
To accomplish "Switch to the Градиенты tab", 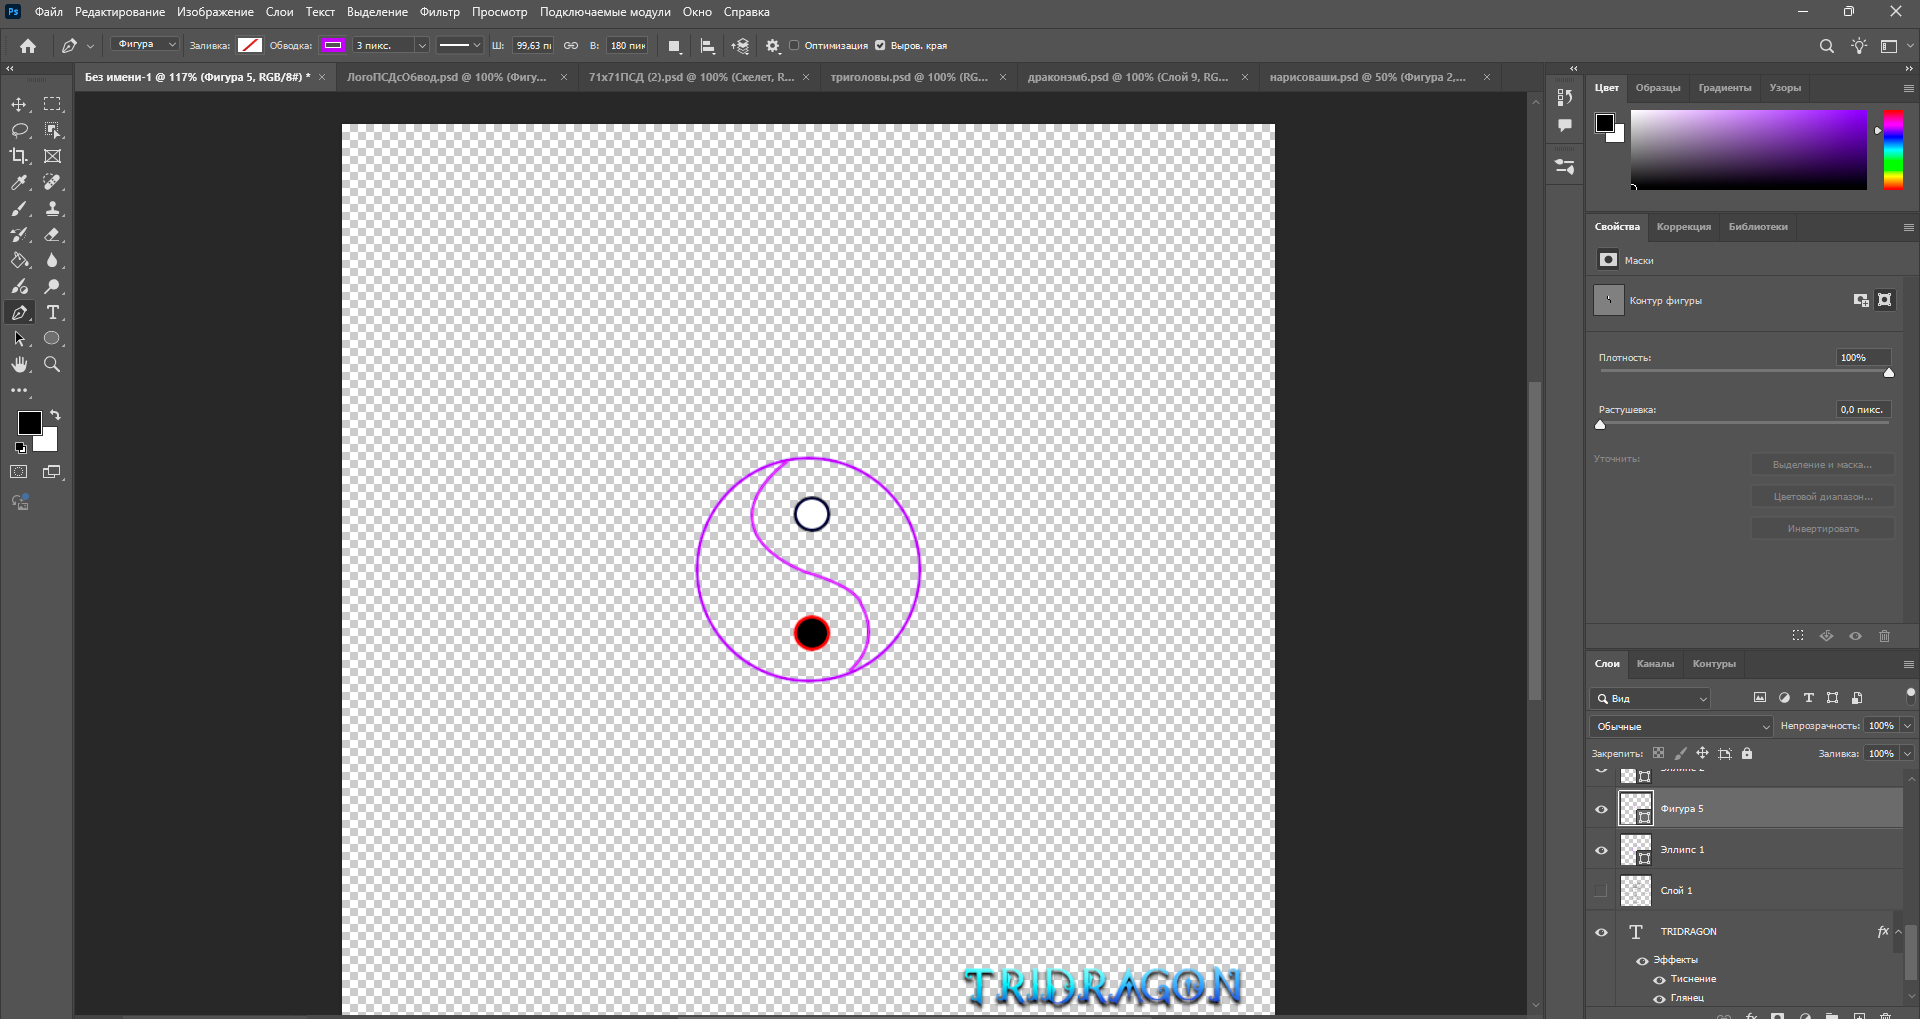I will 1724,87.
